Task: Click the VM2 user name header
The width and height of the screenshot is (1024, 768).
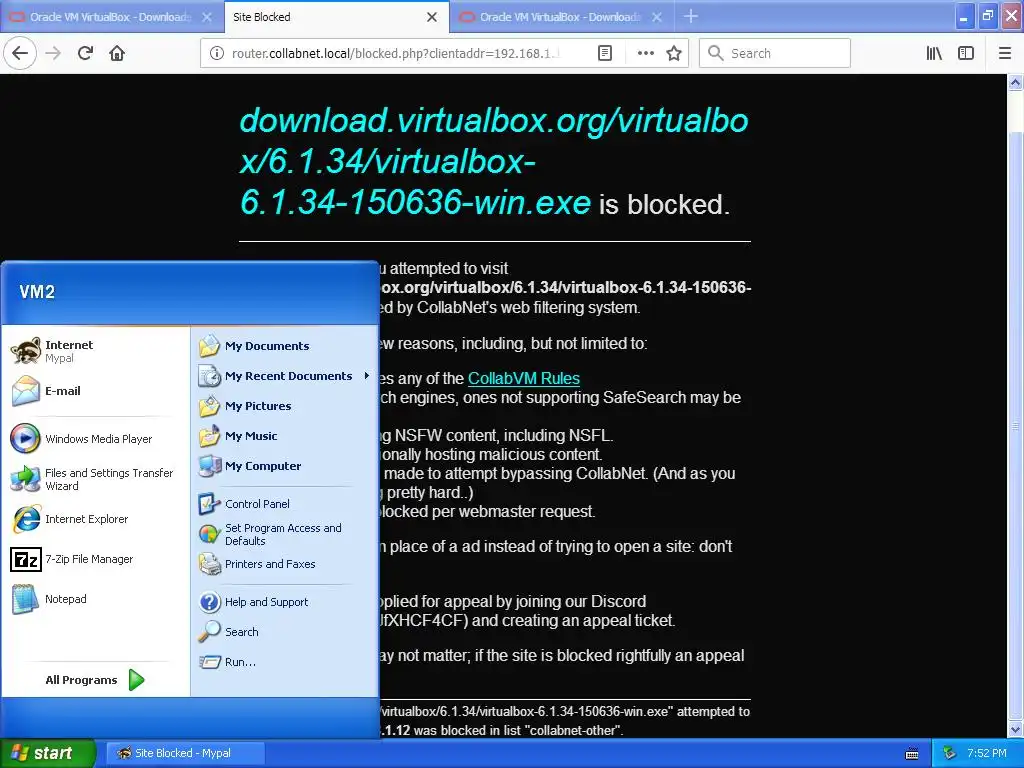Action: (37, 292)
